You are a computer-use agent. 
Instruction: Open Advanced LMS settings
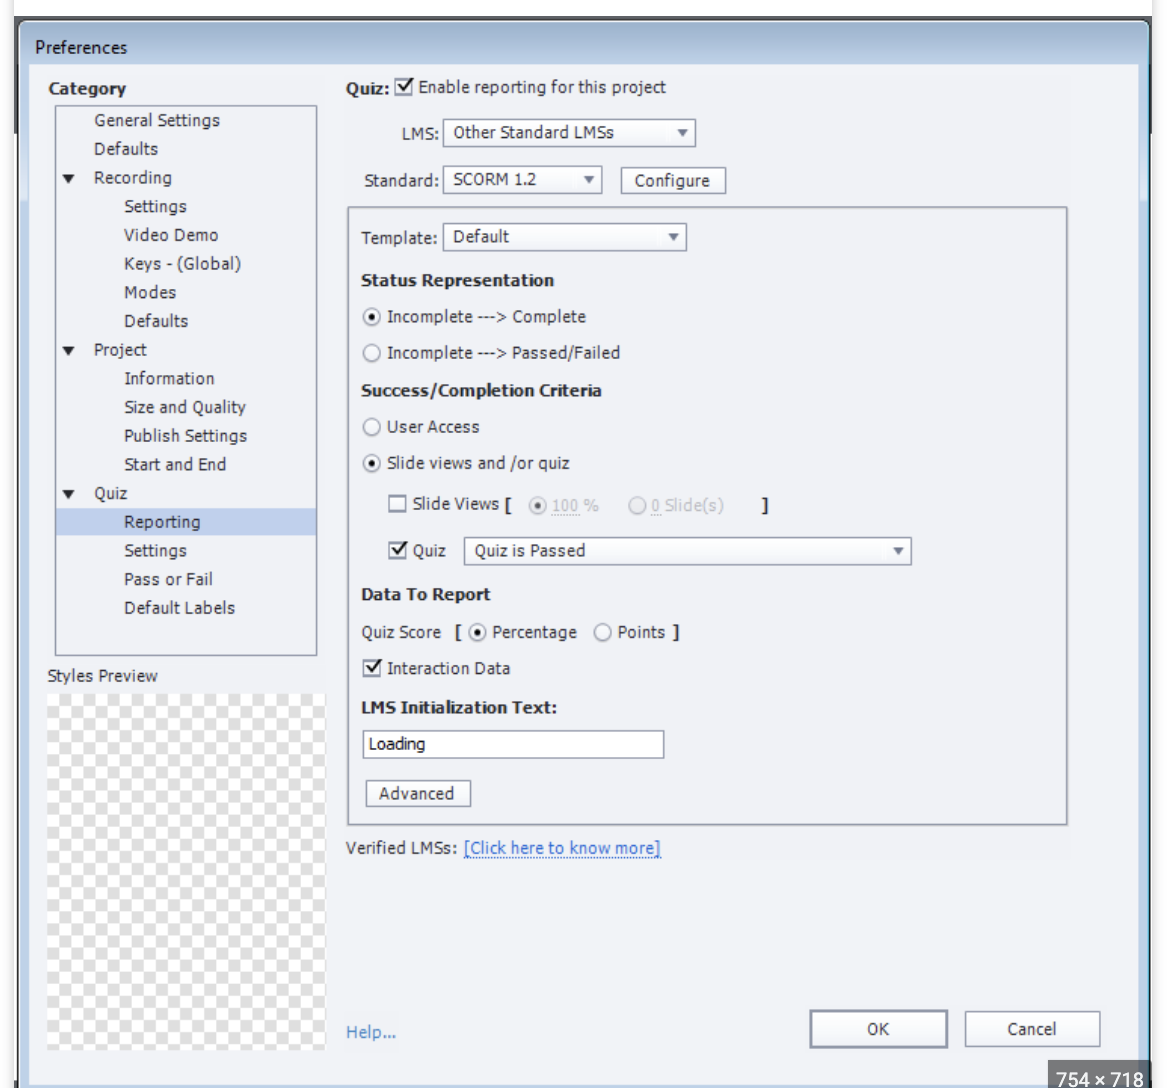(x=417, y=794)
